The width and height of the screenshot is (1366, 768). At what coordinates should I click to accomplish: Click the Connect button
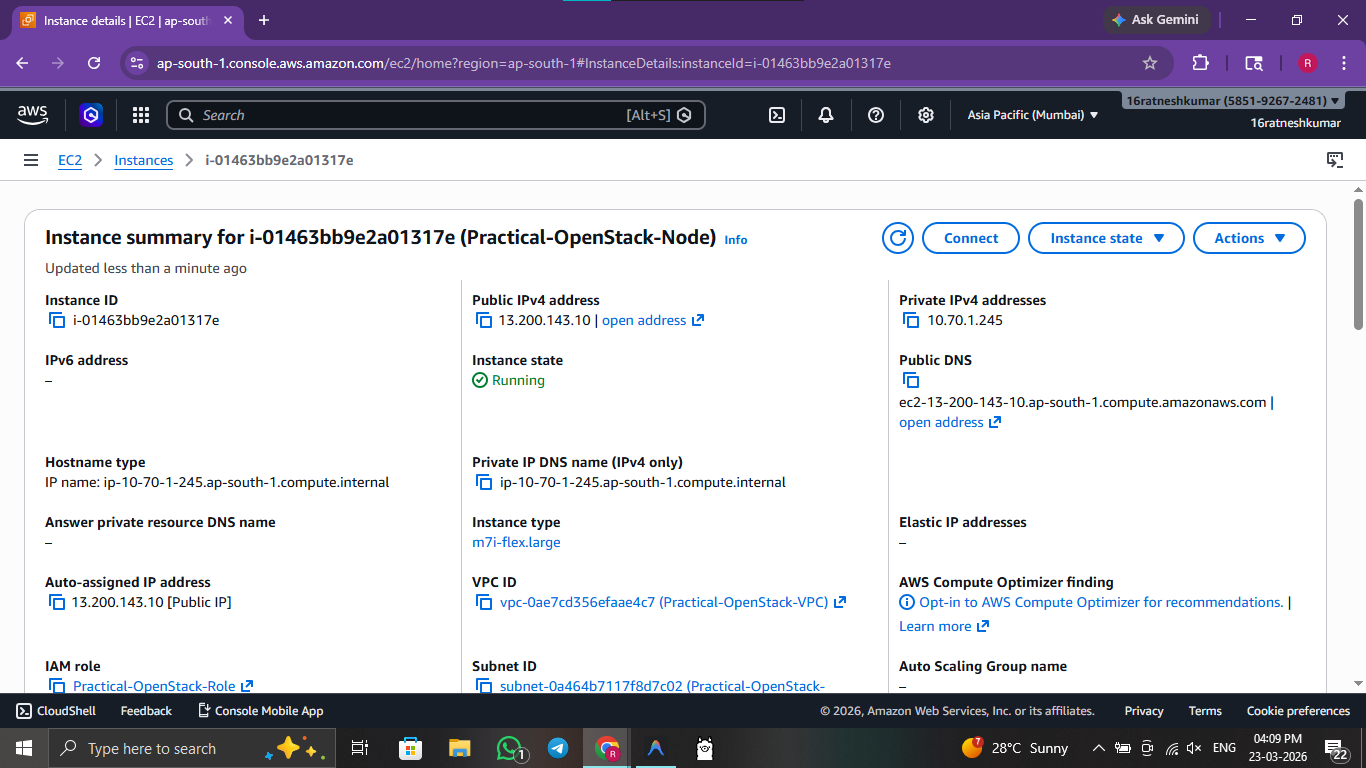point(971,238)
